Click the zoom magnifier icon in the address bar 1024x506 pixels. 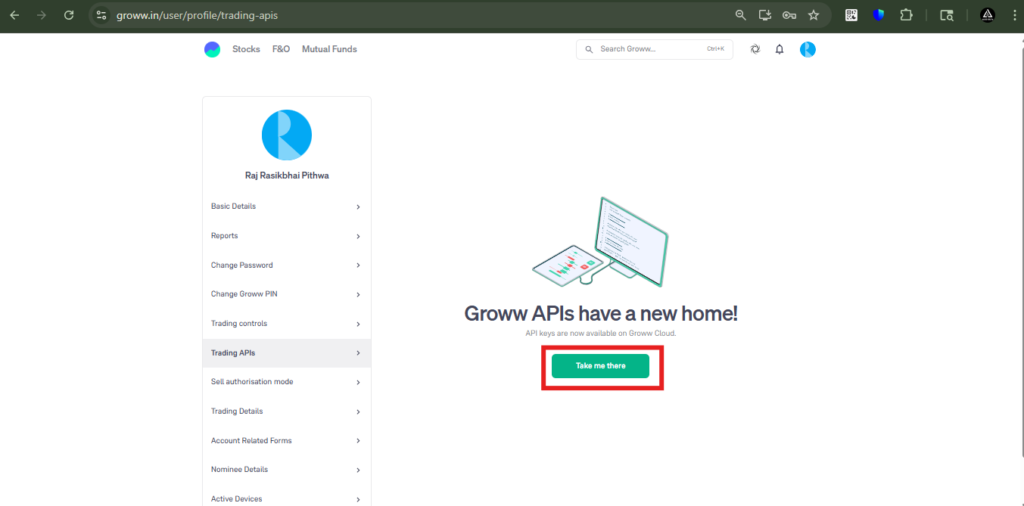[741, 15]
